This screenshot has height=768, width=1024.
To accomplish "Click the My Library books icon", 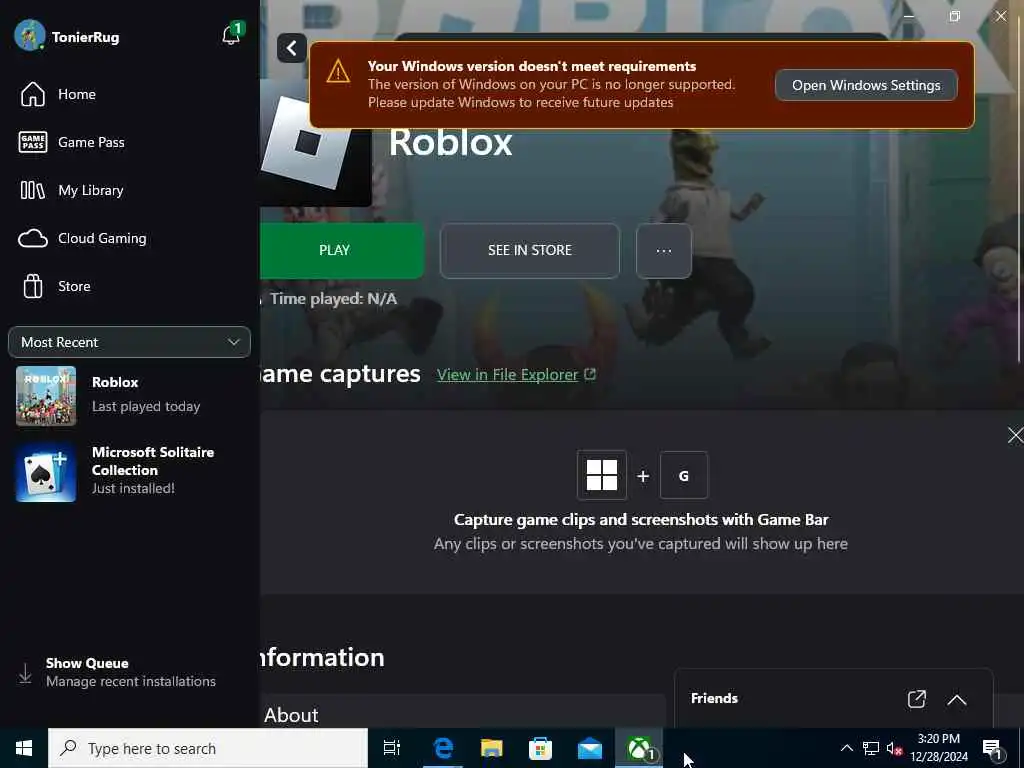I will pyautogui.click(x=33, y=190).
